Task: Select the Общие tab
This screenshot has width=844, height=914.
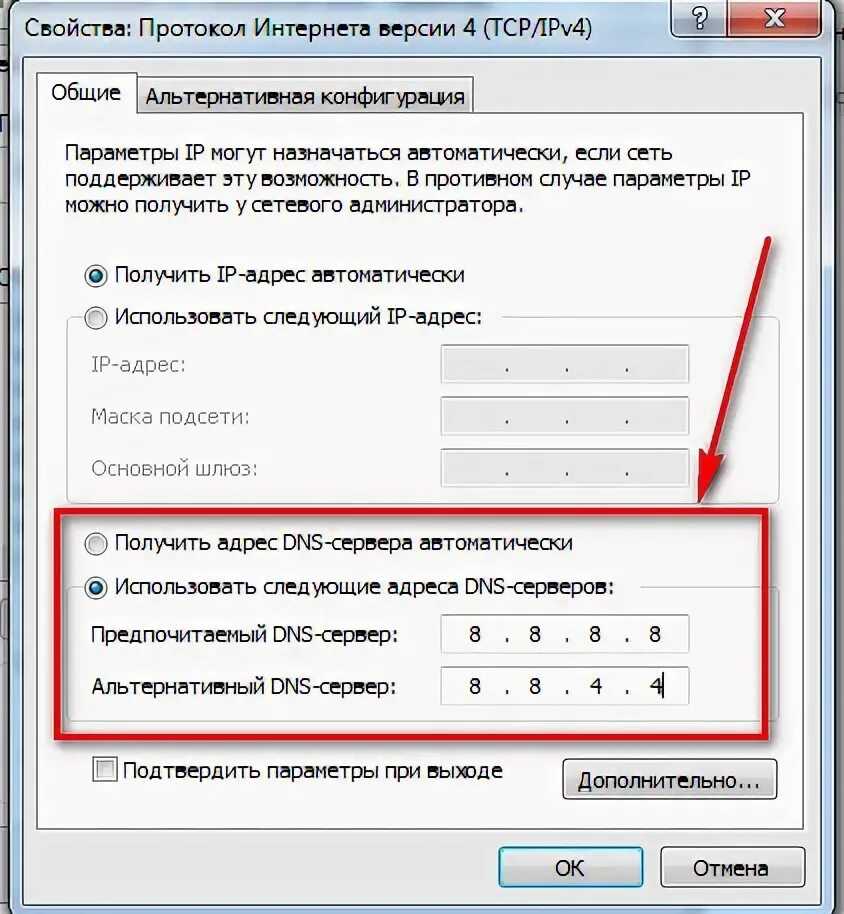Action: 86,92
